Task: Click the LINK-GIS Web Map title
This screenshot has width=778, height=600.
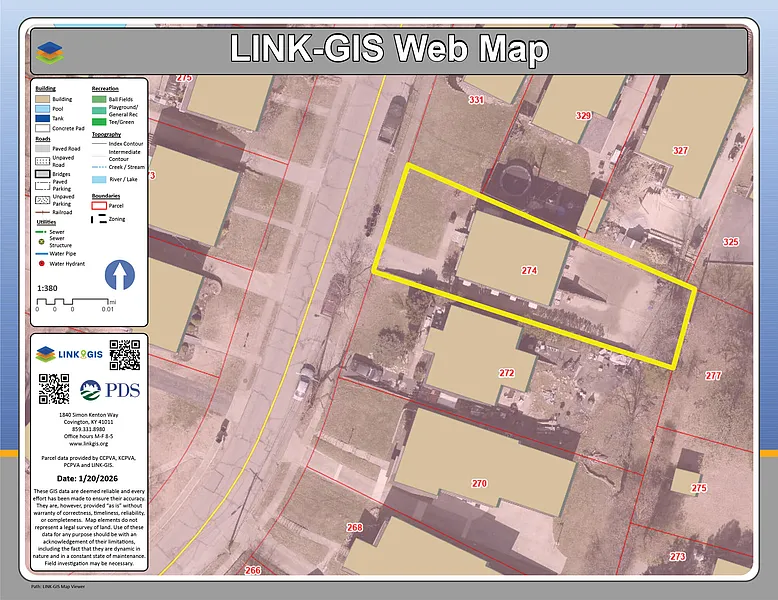Action: coord(389,49)
